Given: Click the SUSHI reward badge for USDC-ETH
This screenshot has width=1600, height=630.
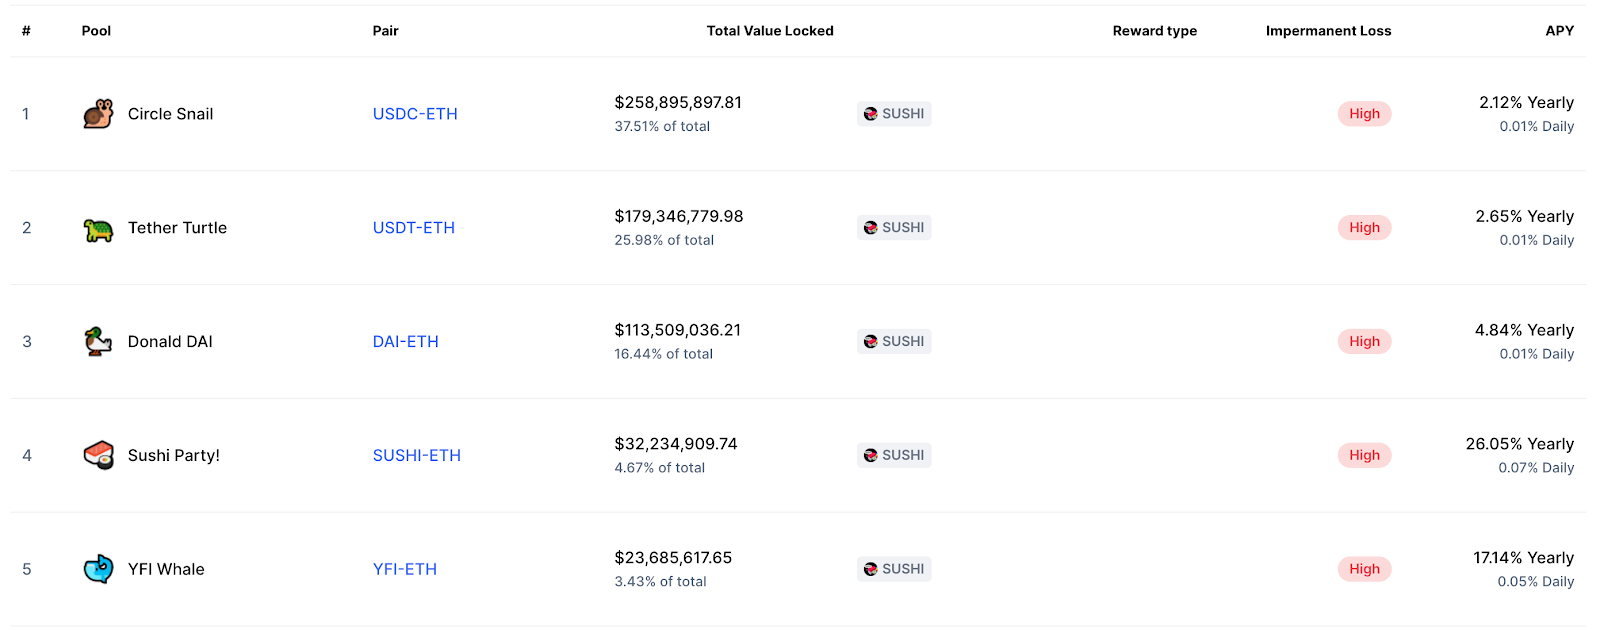Looking at the screenshot, I should coord(894,114).
